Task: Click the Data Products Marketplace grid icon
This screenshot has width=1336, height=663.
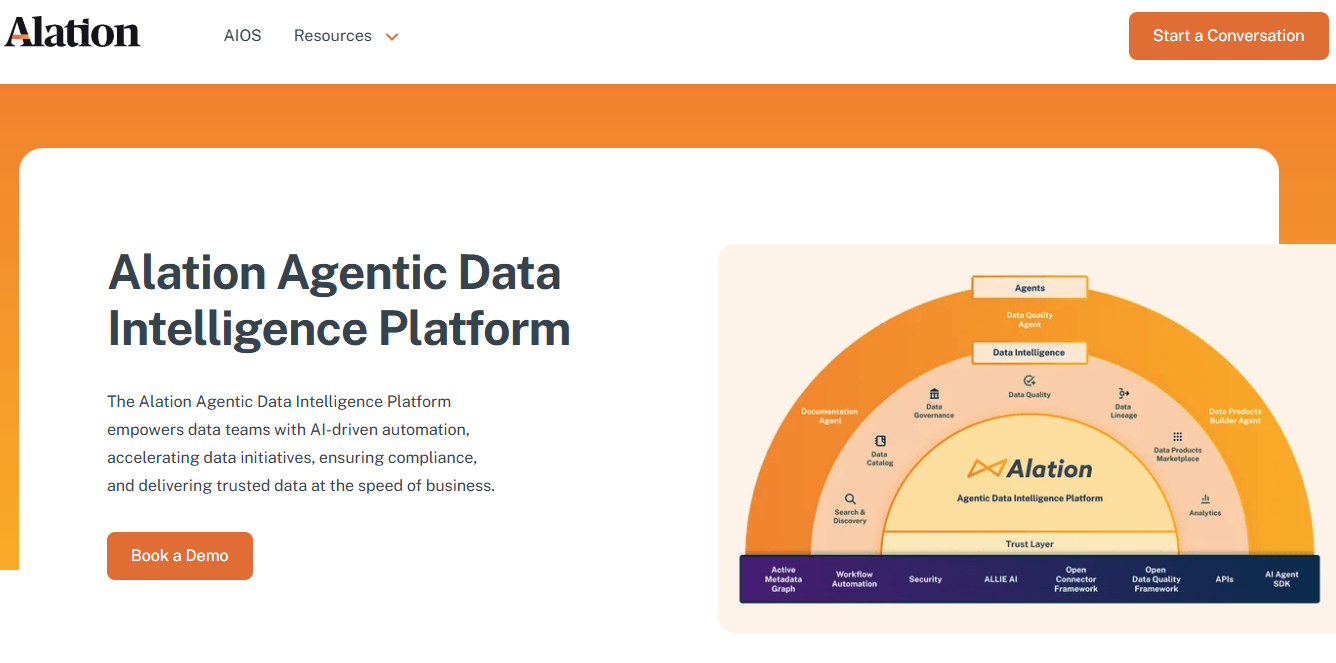Action: (1177, 437)
